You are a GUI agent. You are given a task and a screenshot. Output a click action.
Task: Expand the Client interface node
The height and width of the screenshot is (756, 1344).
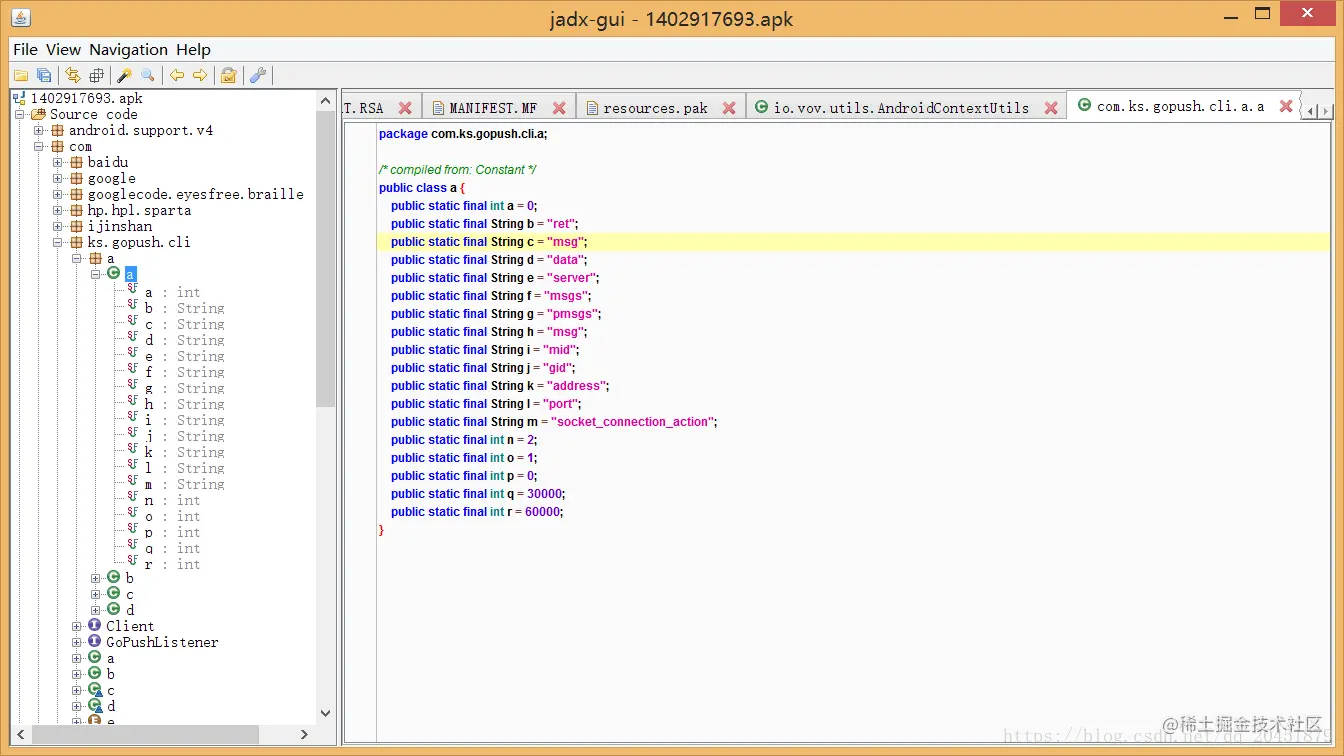tap(77, 627)
